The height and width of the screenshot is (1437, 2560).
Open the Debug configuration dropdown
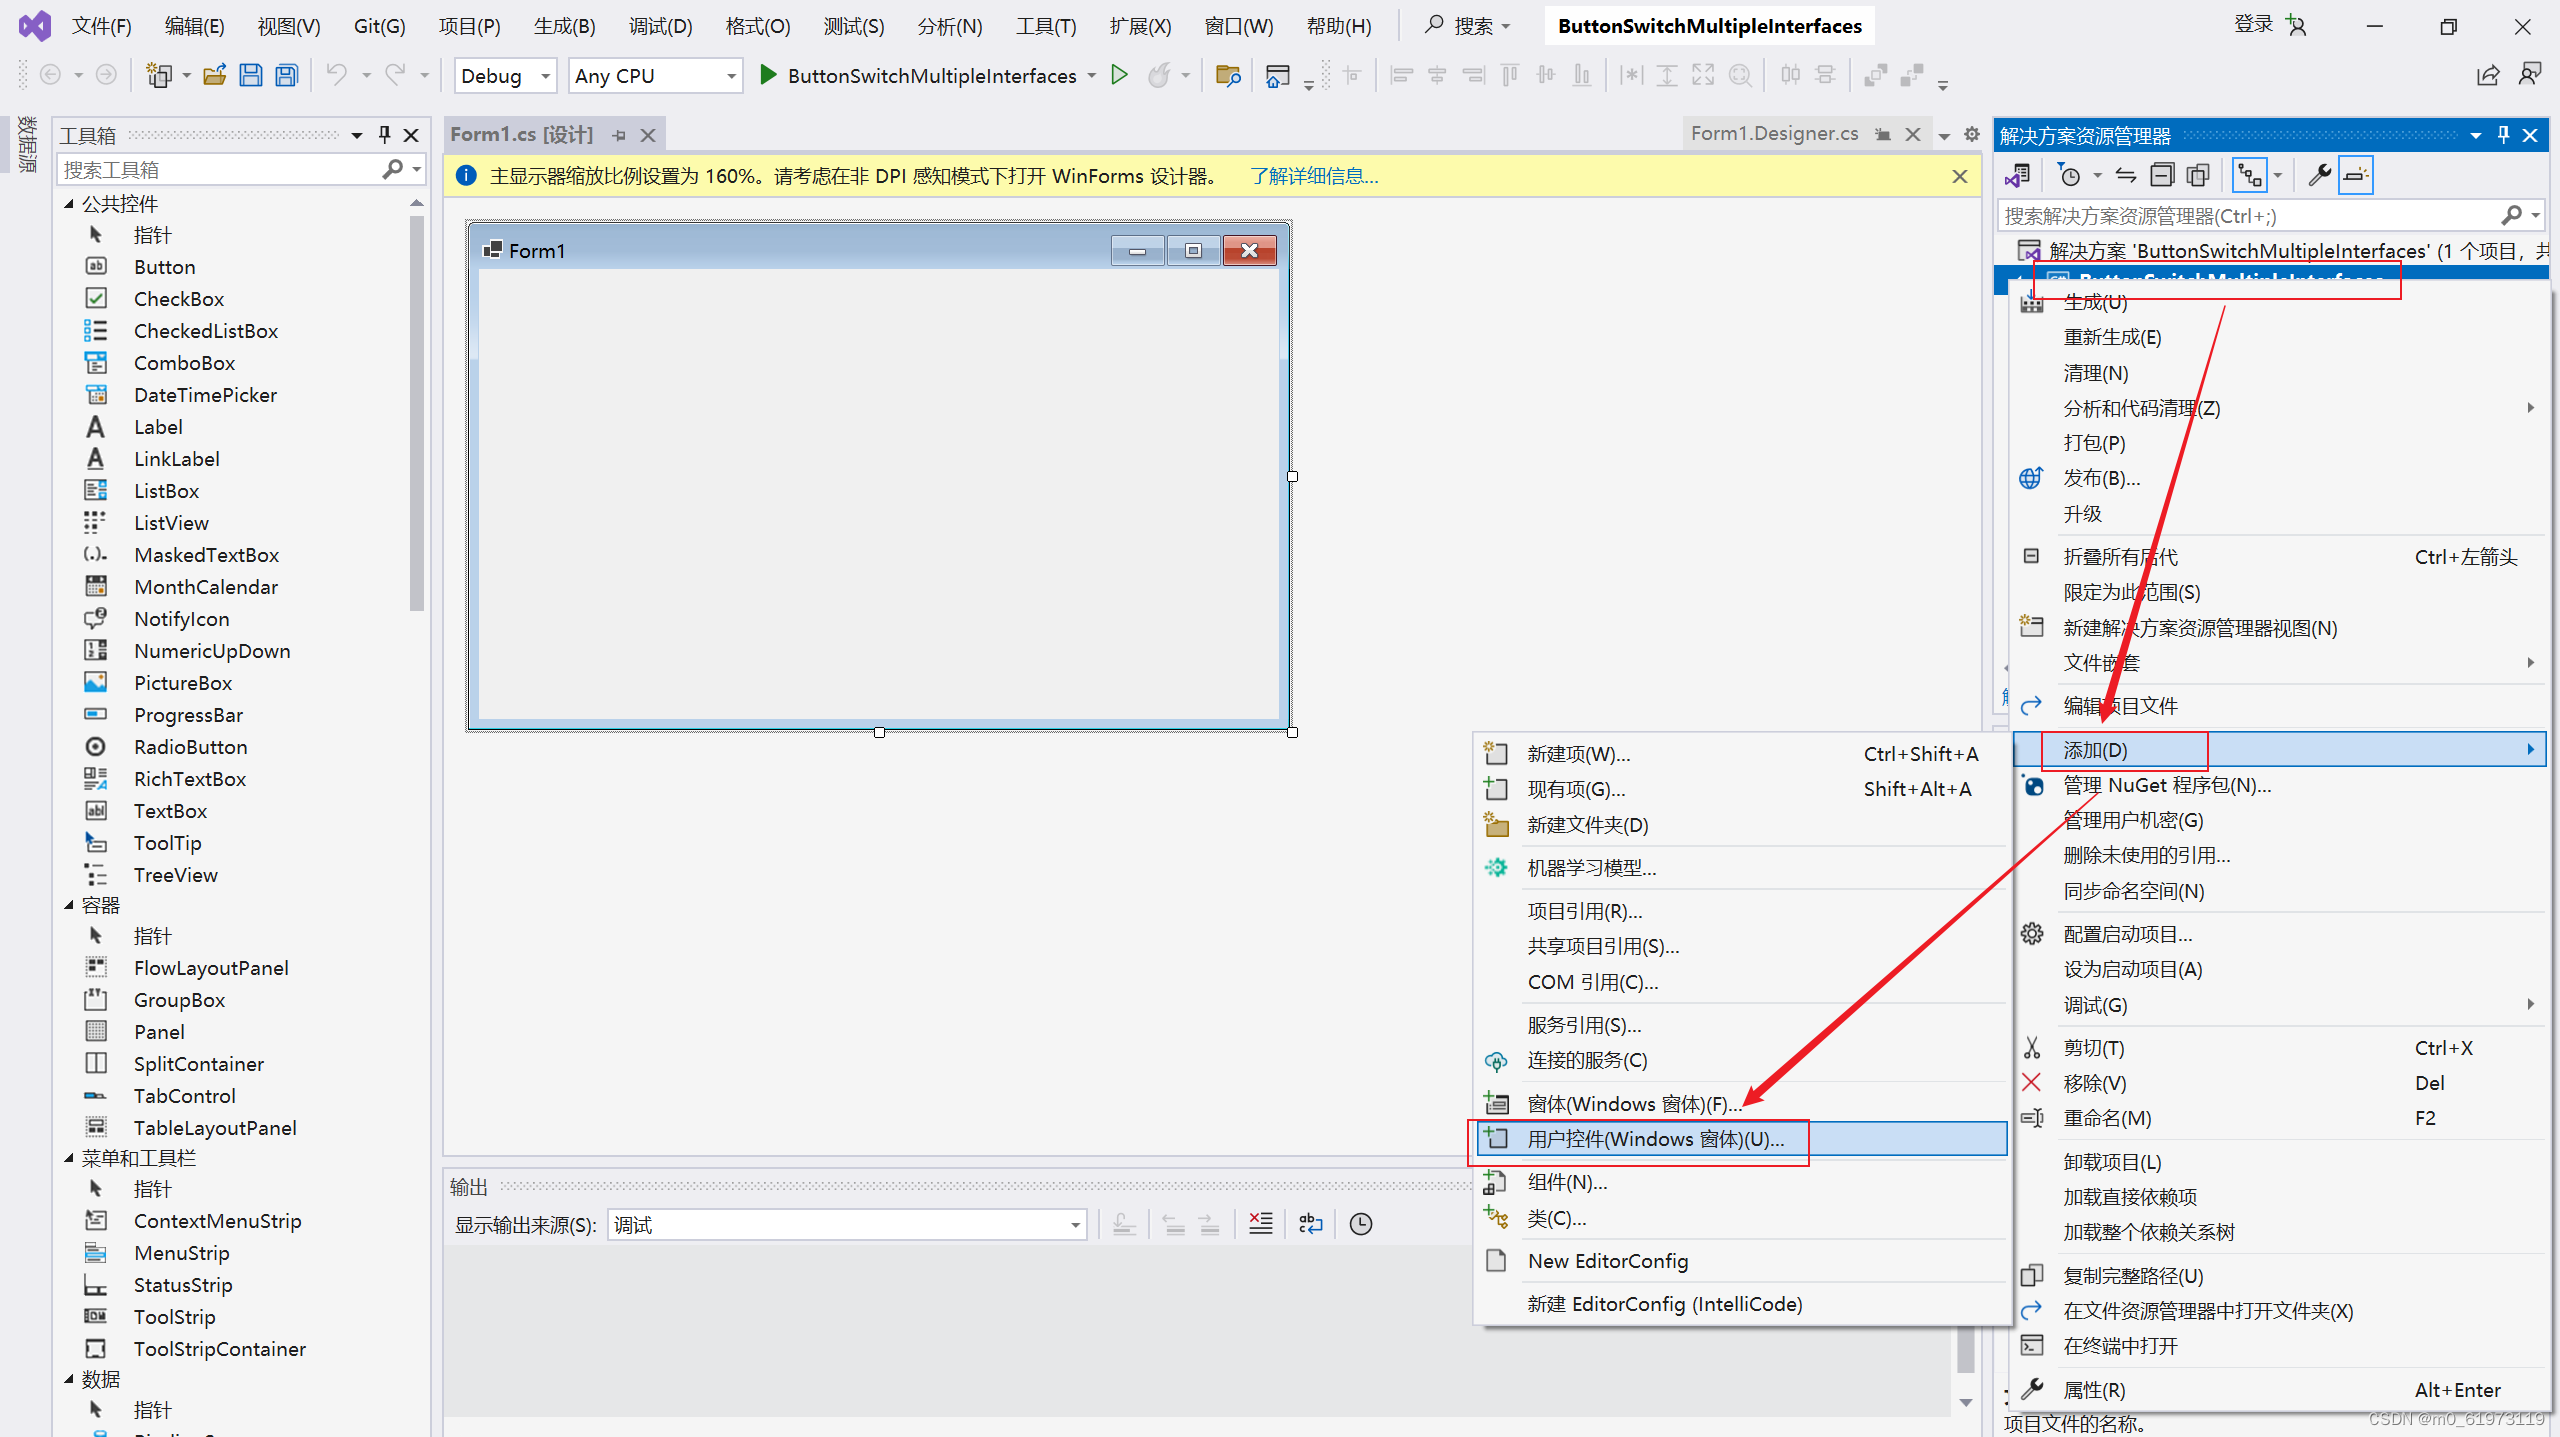544,75
